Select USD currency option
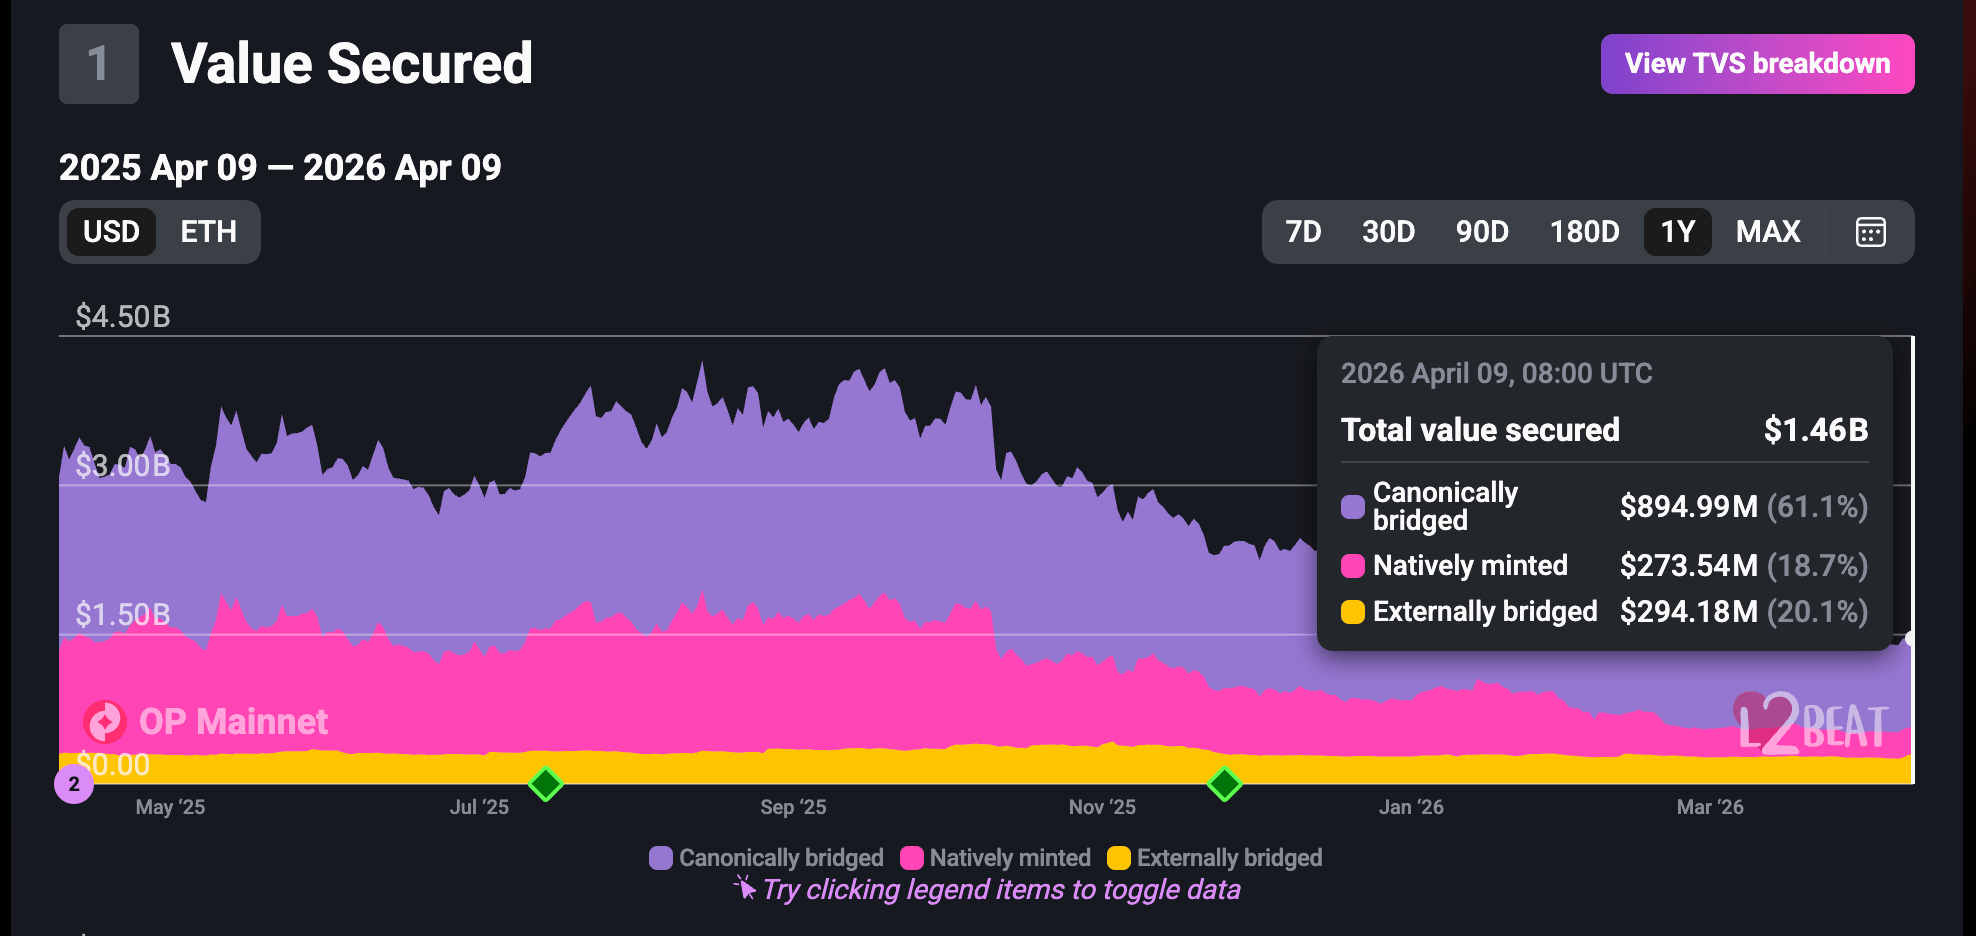 pyautogui.click(x=111, y=232)
